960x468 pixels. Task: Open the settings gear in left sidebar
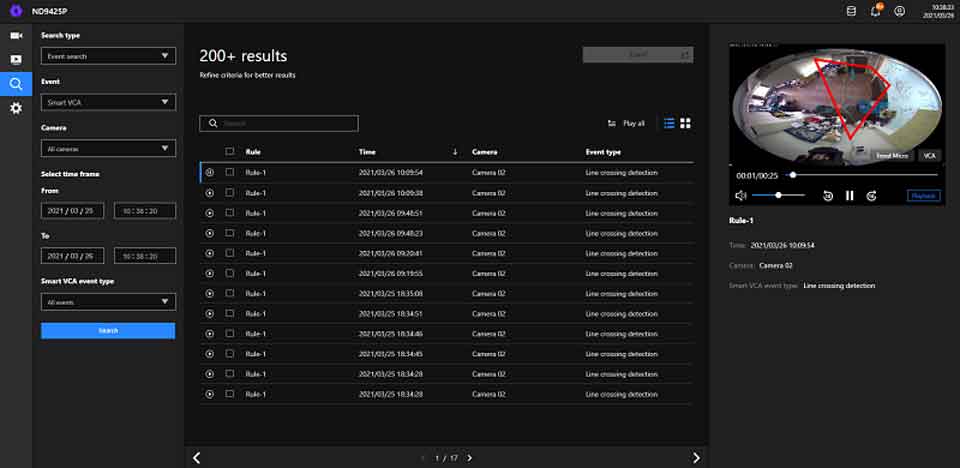click(x=16, y=107)
